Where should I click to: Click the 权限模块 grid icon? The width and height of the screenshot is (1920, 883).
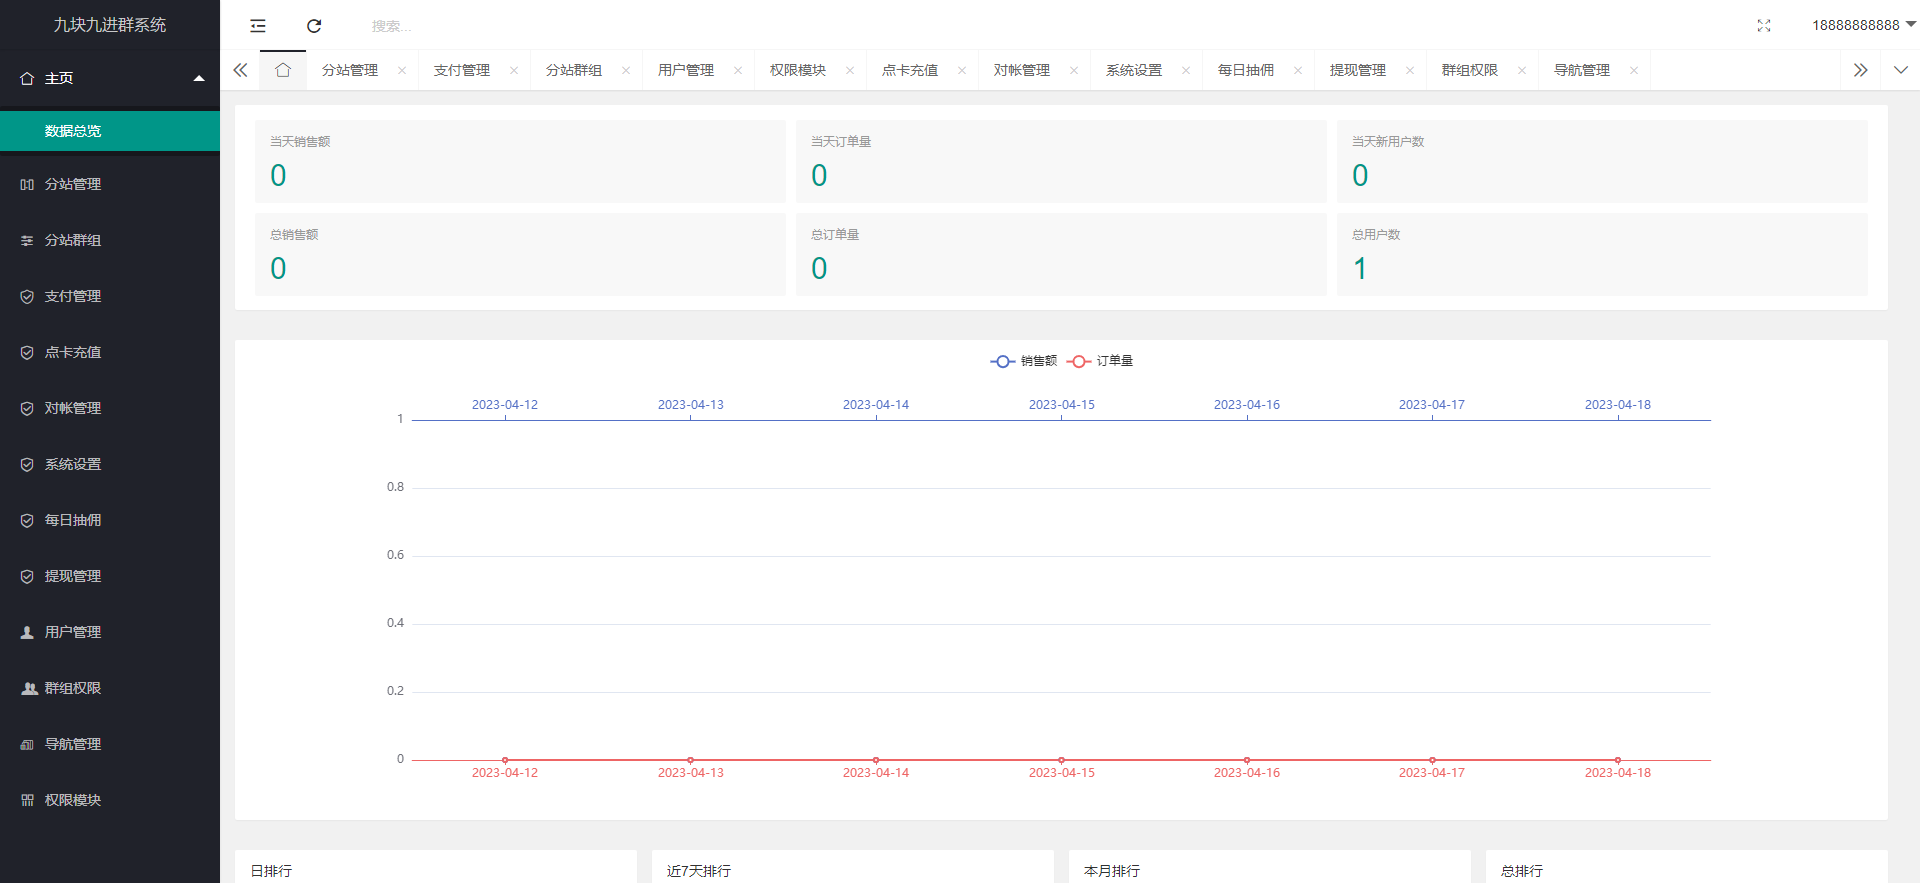27,800
